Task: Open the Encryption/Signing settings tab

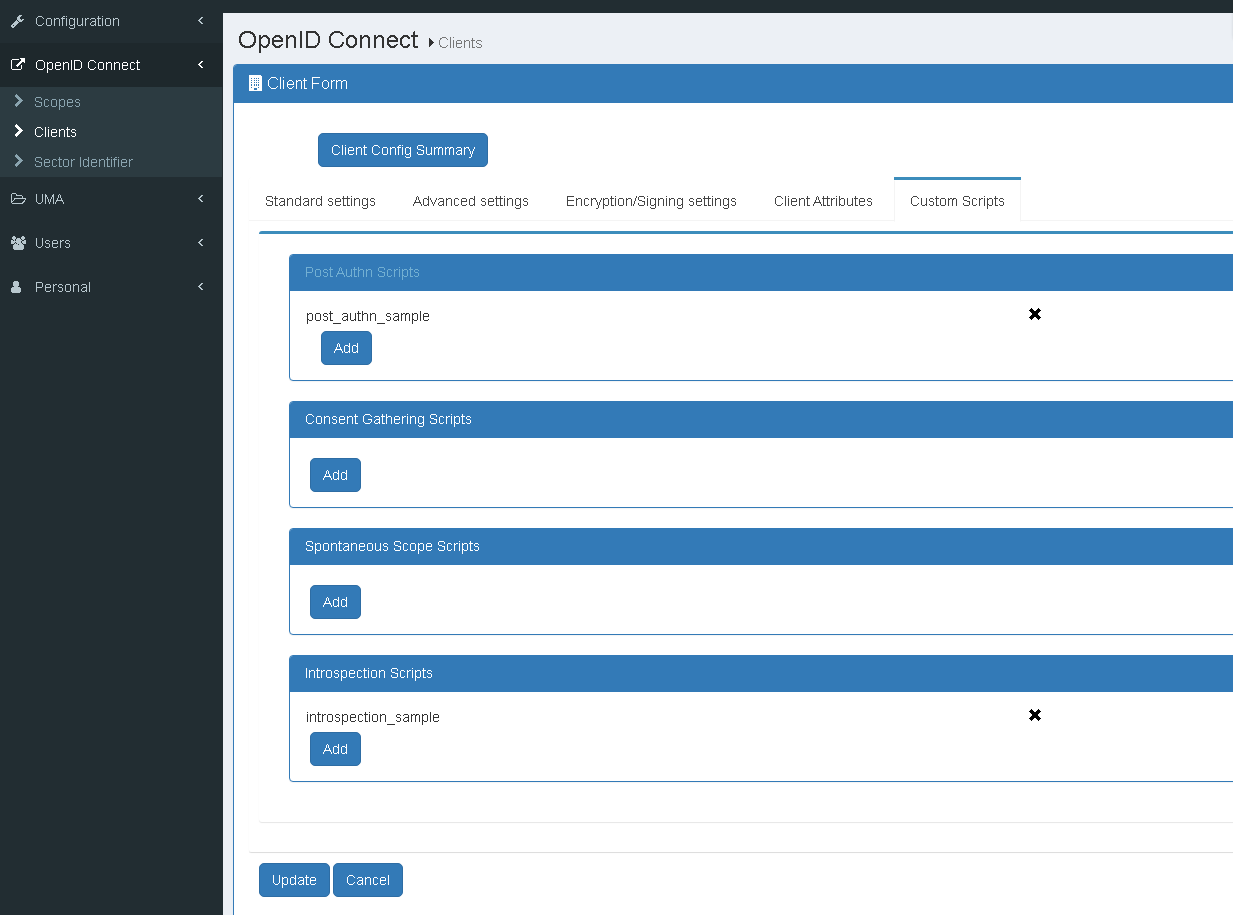Action: point(651,201)
